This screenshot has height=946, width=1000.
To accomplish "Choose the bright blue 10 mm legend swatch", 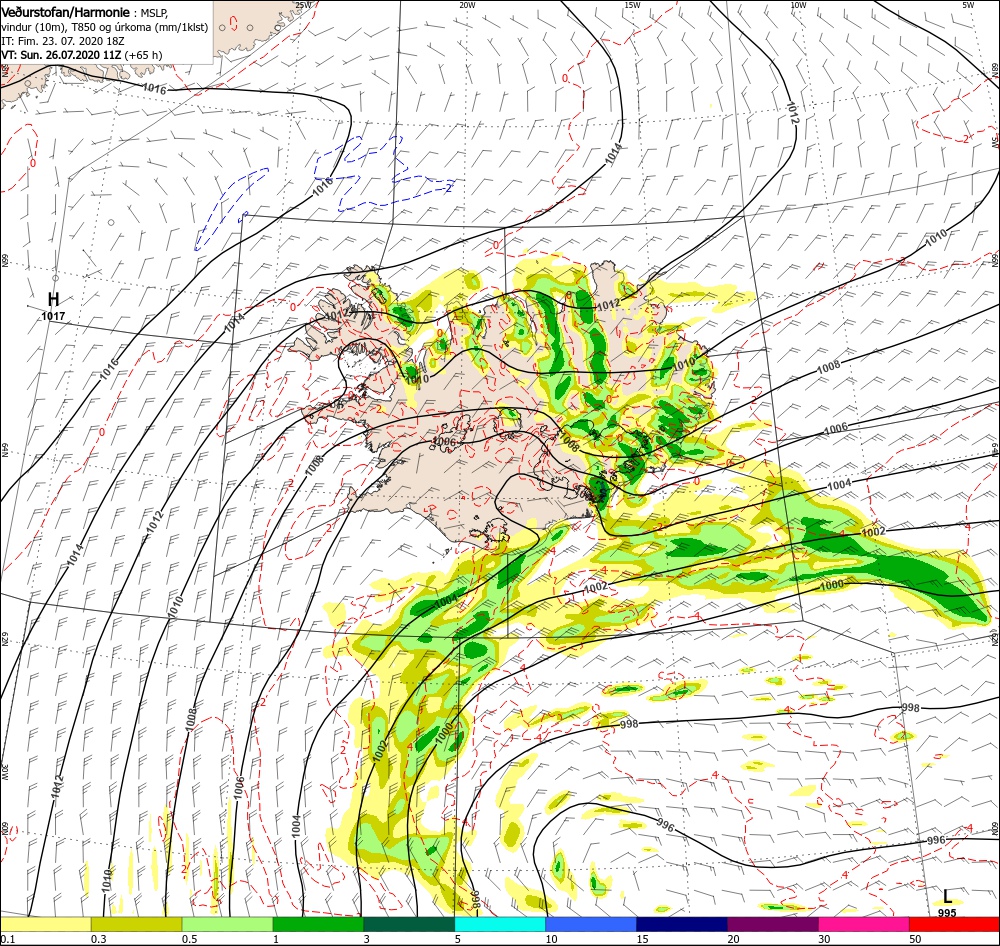I will point(591,924).
